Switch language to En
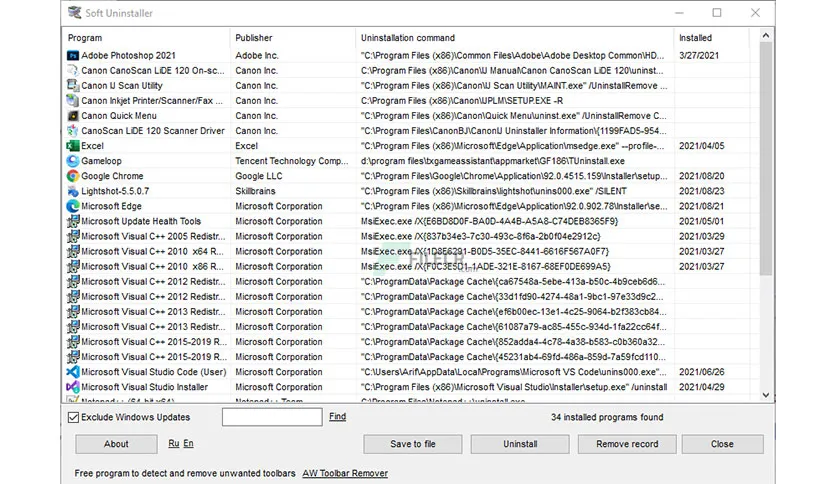The image size is (836, 484). click(x=188, y=443)
